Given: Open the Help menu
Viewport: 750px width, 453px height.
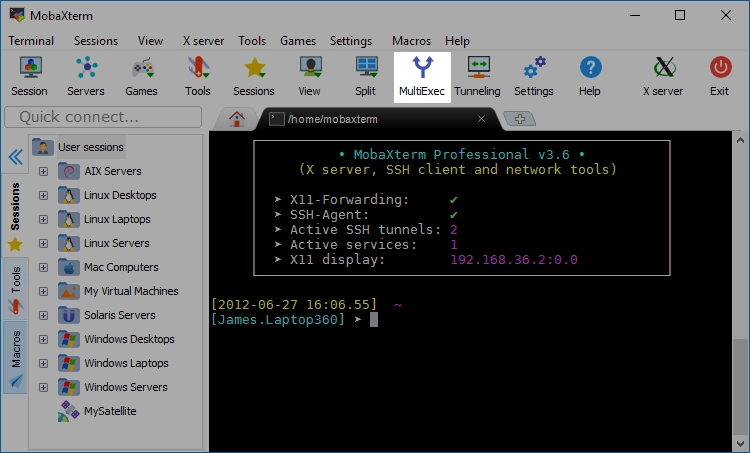Looking at the screenshot, I should (457, 41).
